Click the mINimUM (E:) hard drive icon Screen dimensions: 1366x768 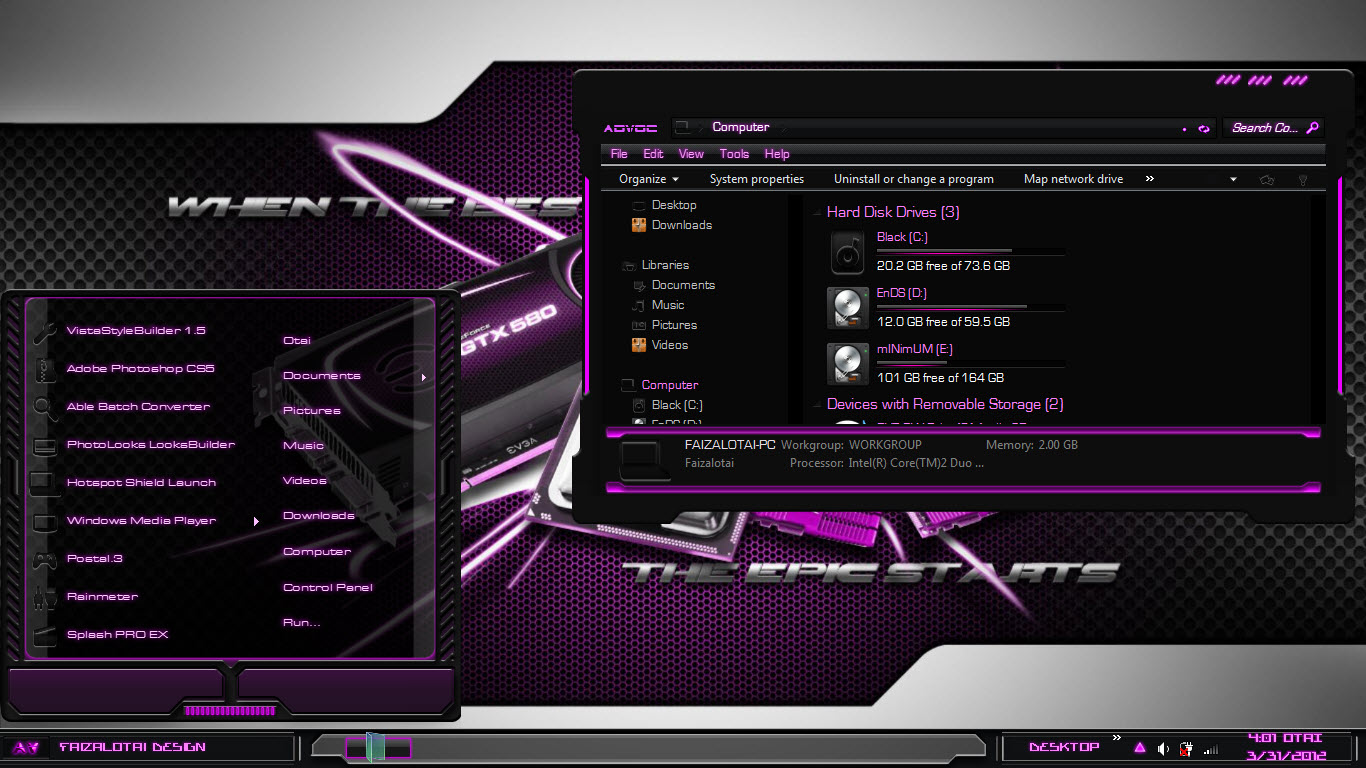click(x=848, y=364)
